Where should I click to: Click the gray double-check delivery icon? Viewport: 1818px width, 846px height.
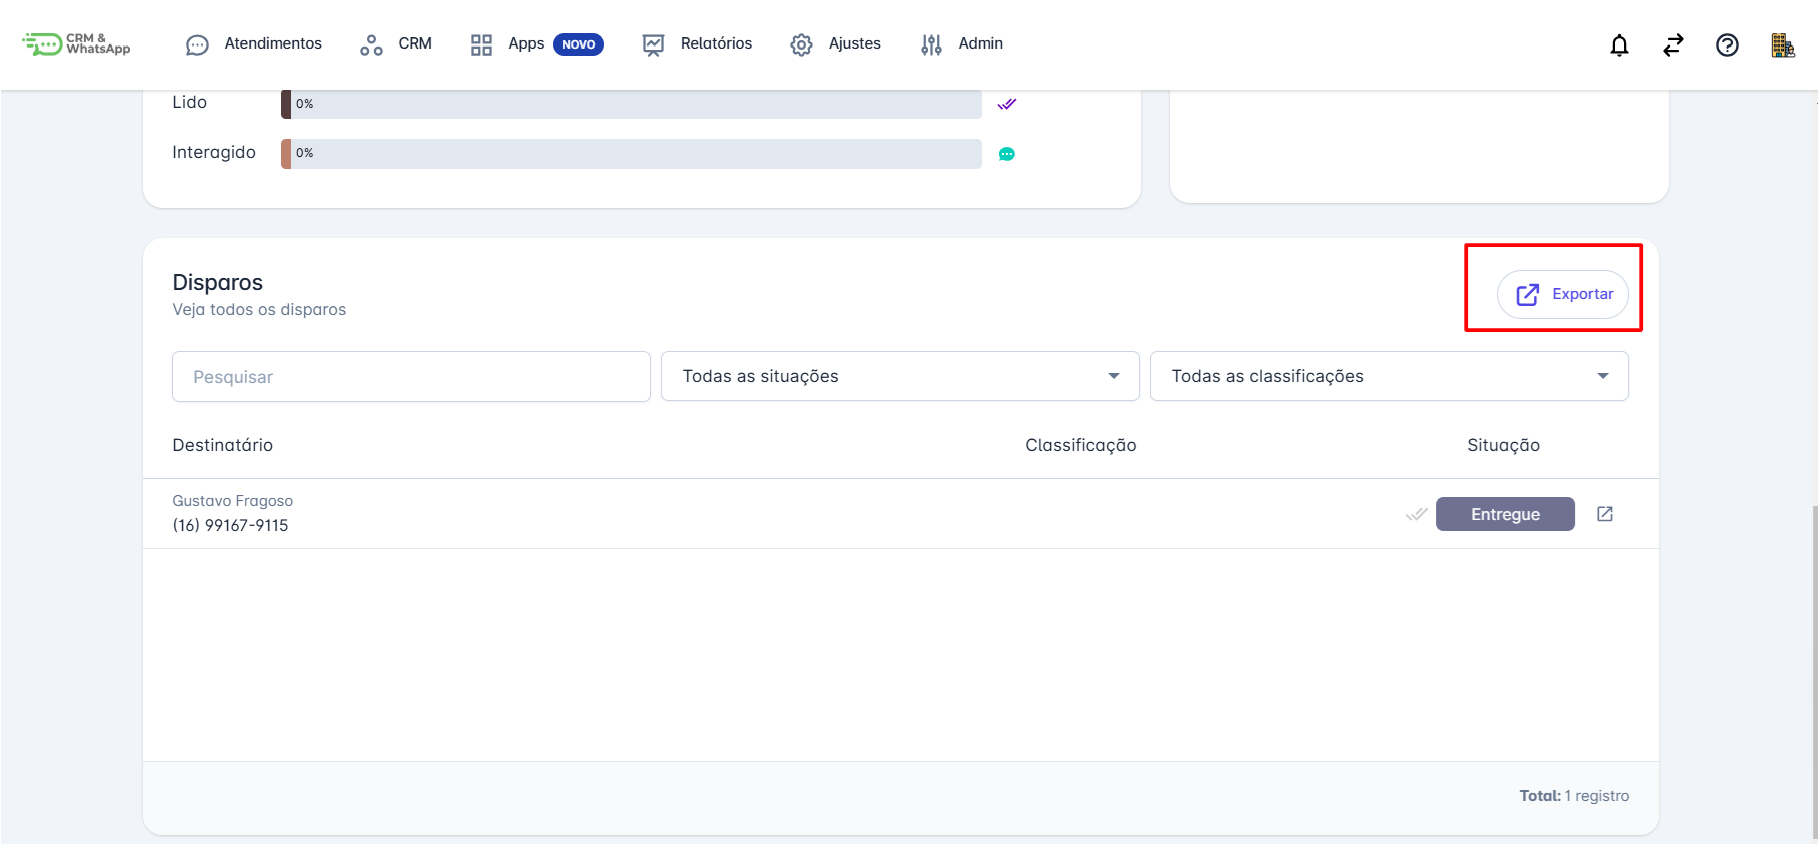[x=1416, y=514]
